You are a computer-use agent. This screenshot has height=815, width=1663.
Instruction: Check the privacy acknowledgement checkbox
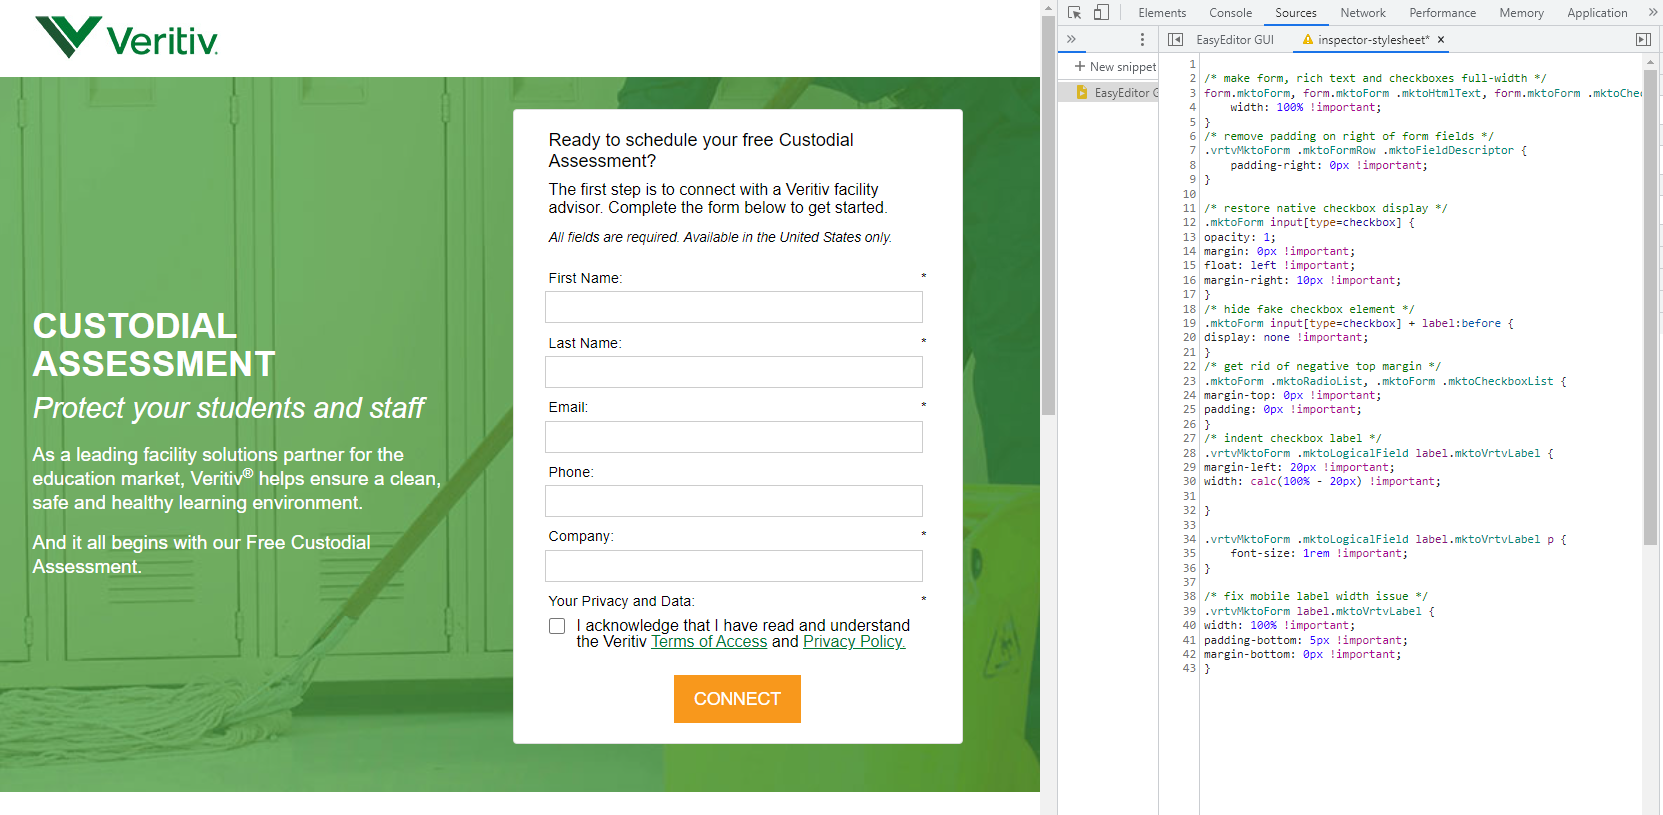tap(557, 626)
